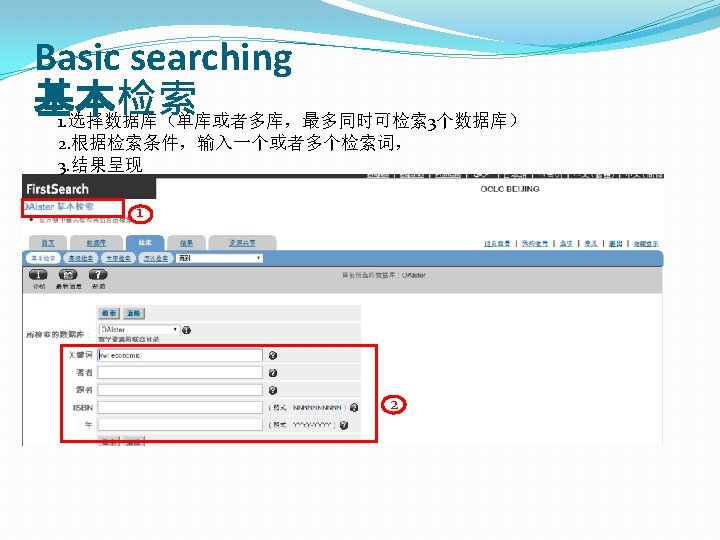
Task: Click the top 清除 clear button
Action: point(134,313)
